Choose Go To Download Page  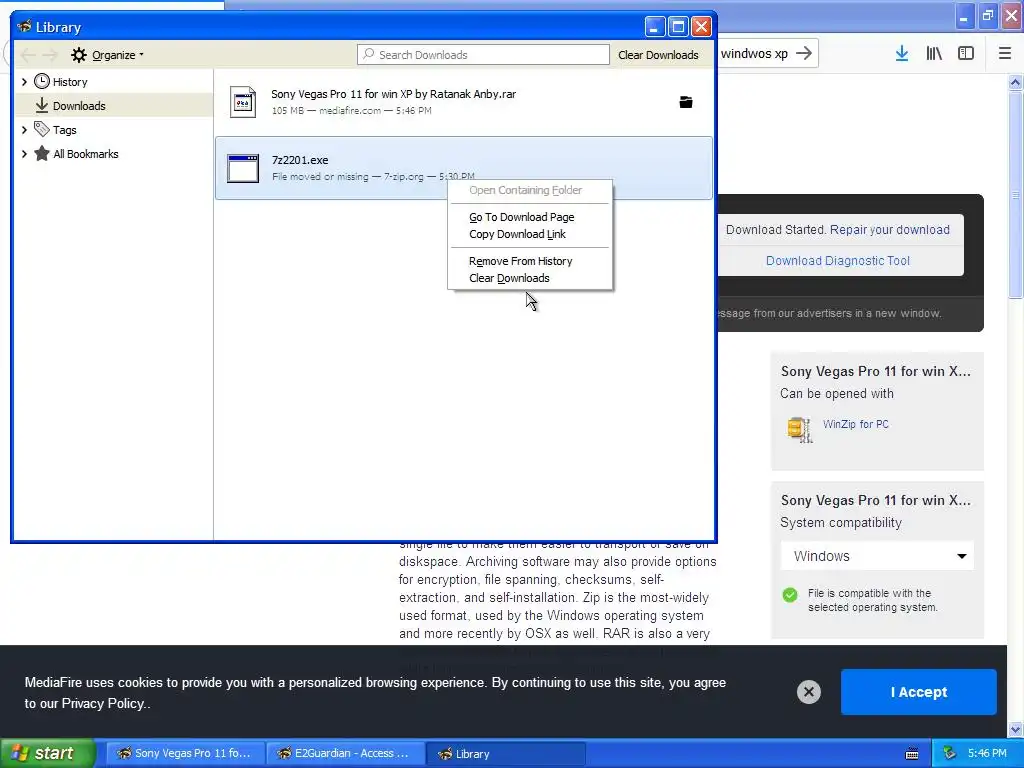521,217
